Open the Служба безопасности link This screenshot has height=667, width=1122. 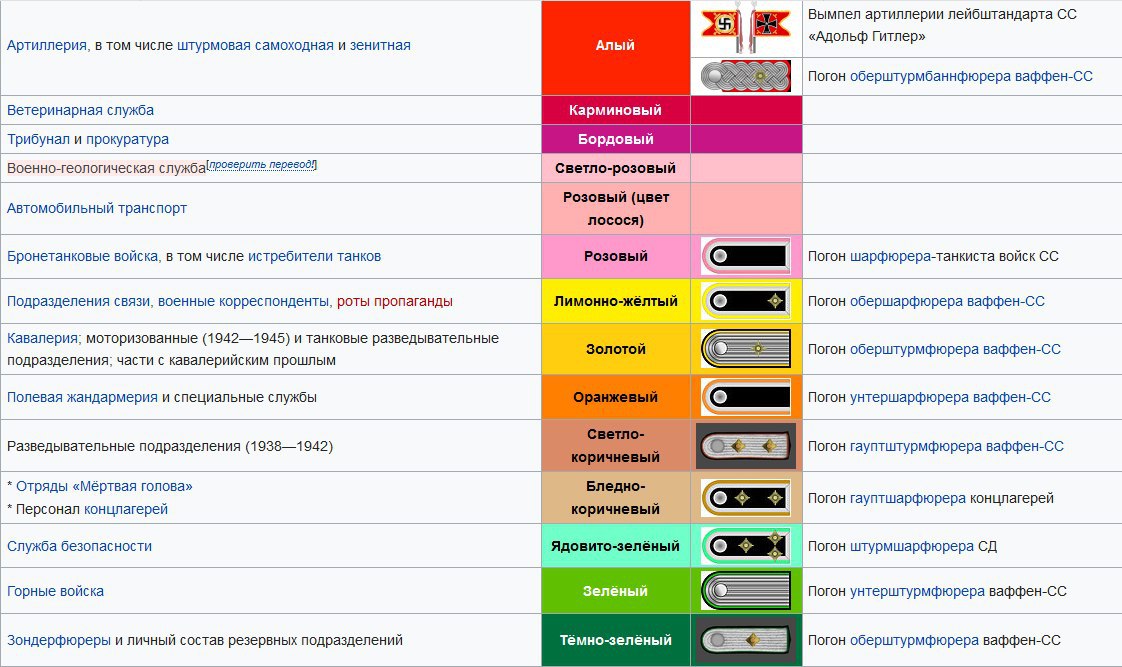click(79, 546)
